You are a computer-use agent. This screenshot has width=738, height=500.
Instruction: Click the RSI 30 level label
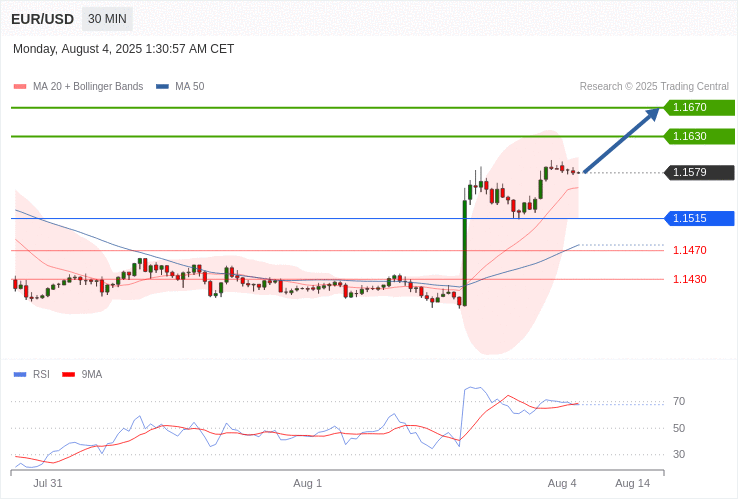click(x=679, y=455)
